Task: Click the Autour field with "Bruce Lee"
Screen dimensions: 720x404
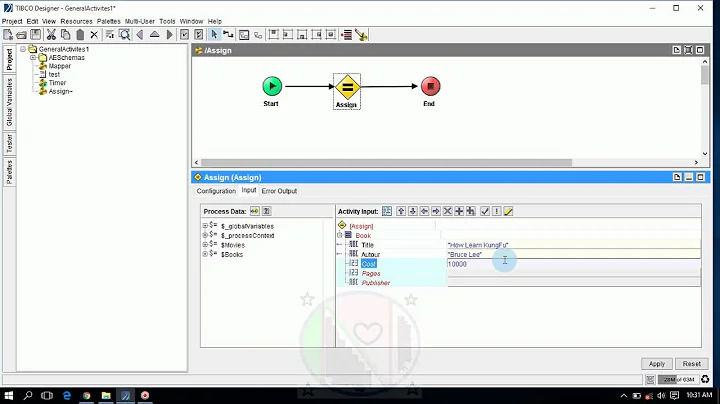Action: tap(574, 254)
